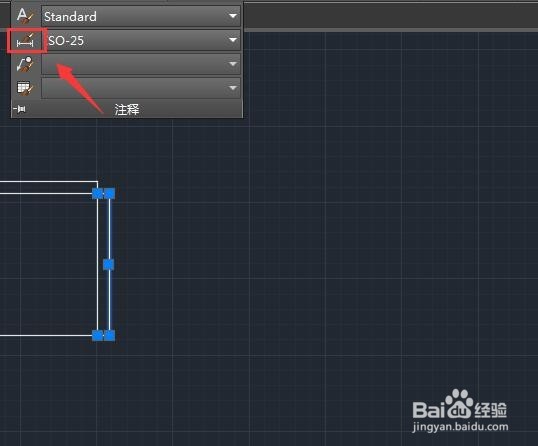Select the middle grip of the selected line

point(109,265)
